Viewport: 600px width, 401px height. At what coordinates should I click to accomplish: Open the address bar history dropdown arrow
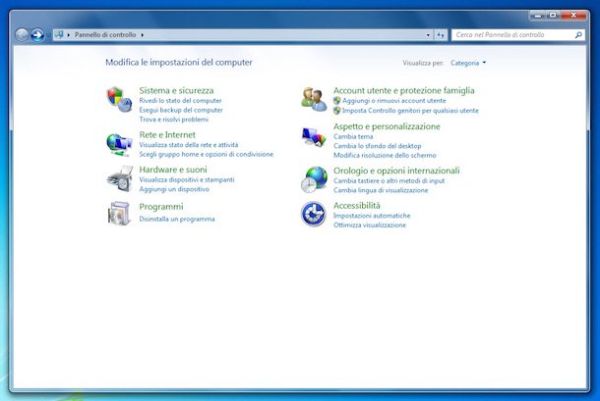pos(426,35)
